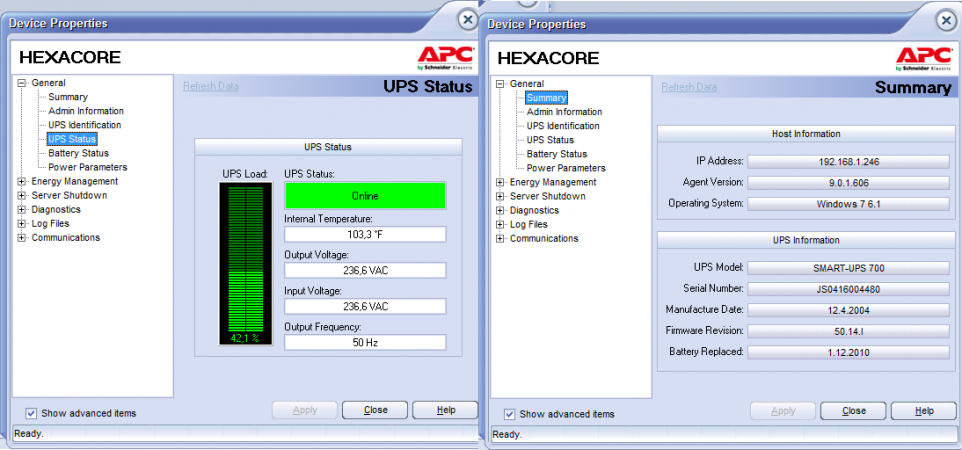Collapse General node in Summary window

(500, 83)
